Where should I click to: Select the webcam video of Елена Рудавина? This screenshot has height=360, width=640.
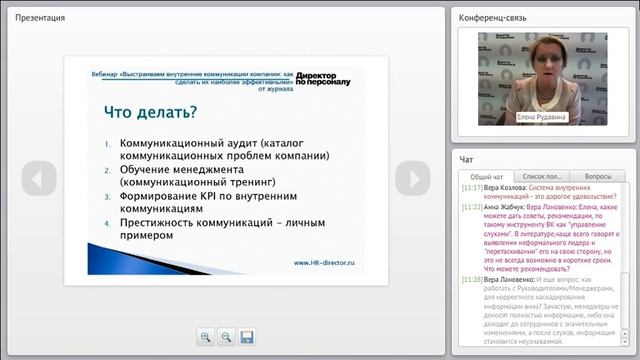tap(542, 79)
